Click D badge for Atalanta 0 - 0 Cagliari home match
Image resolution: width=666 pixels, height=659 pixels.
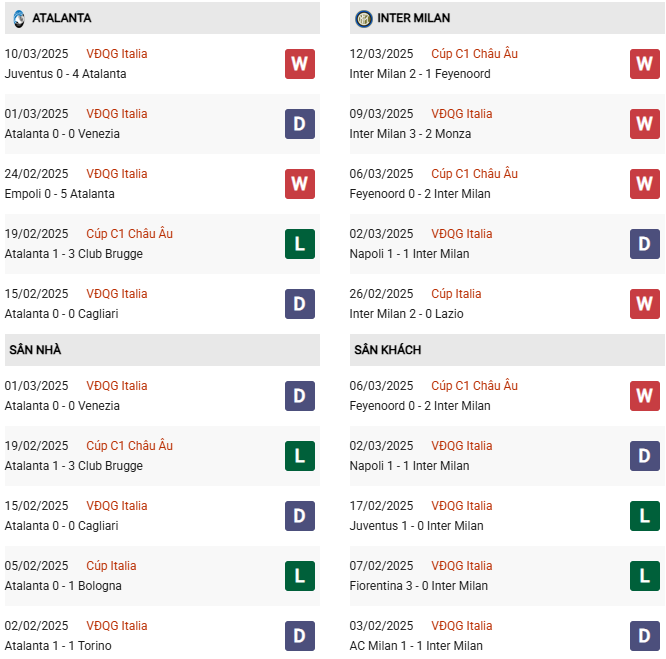click(300, 516)
